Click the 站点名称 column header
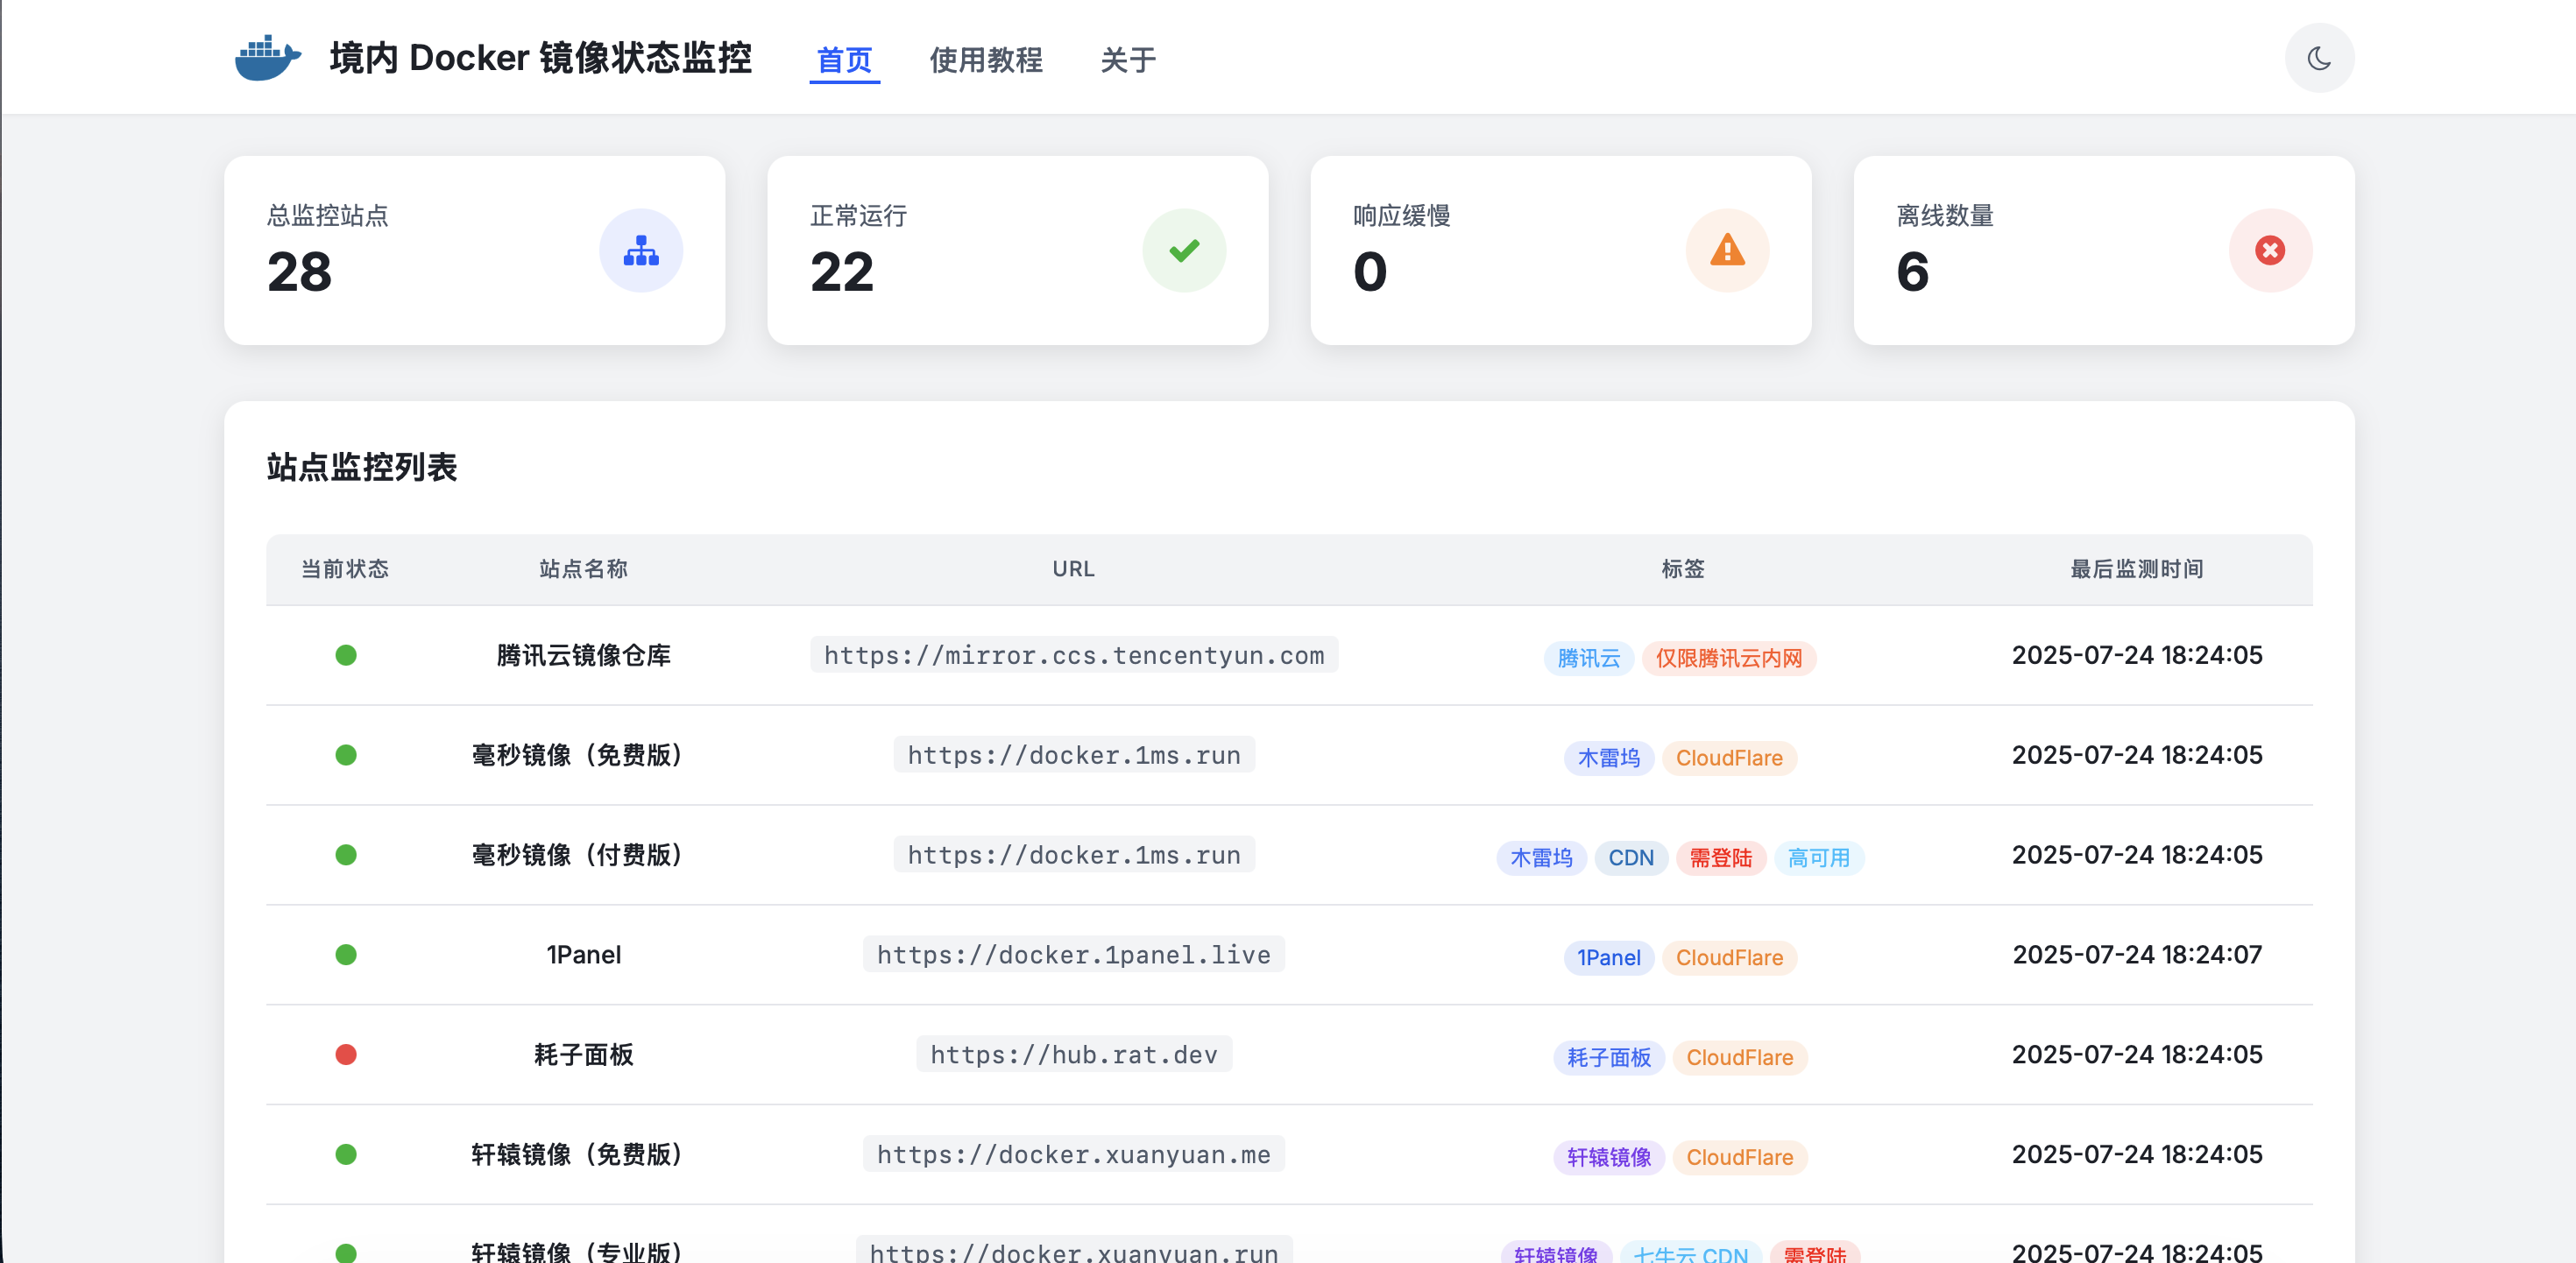The height and width of the screenshot is (1263, 2576). point(583,569)
